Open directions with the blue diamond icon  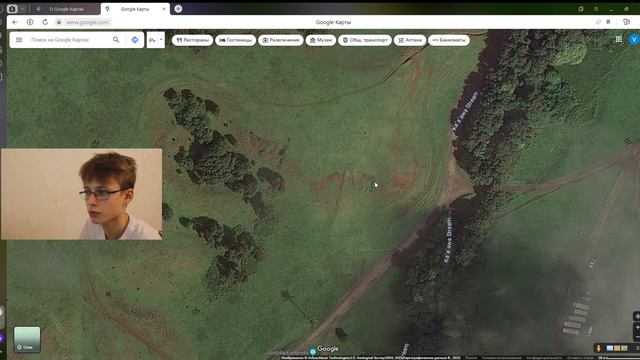pos(135,40)
